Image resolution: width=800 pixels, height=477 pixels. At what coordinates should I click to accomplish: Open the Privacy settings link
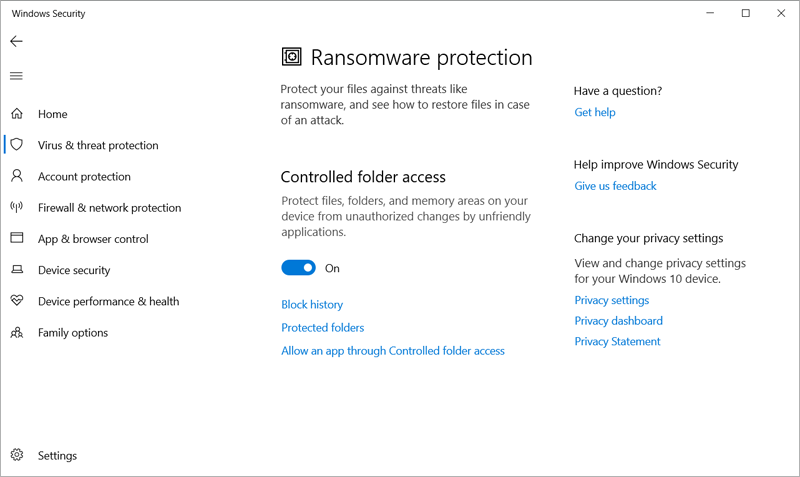[x=611, y=300]
